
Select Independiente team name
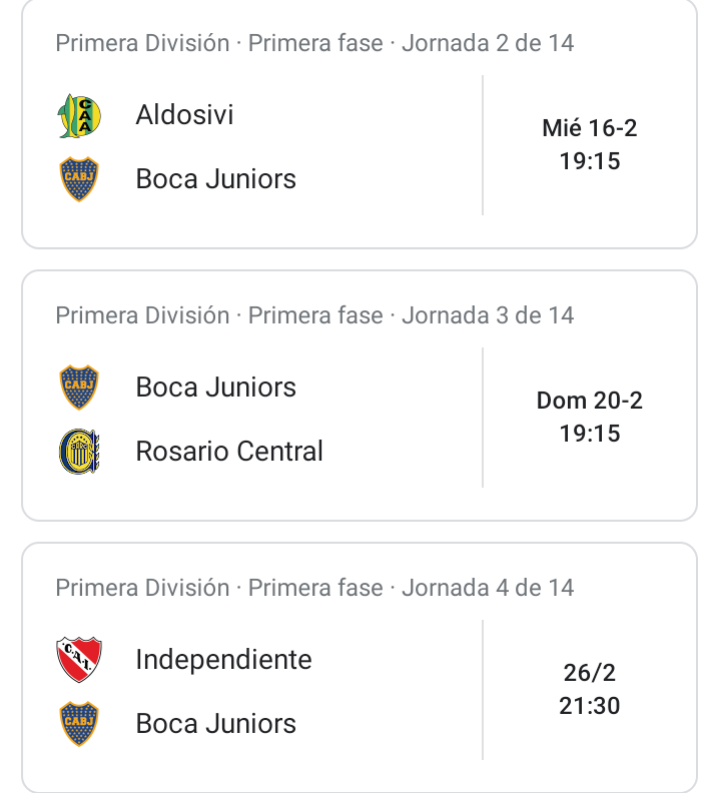pos(223,660)
